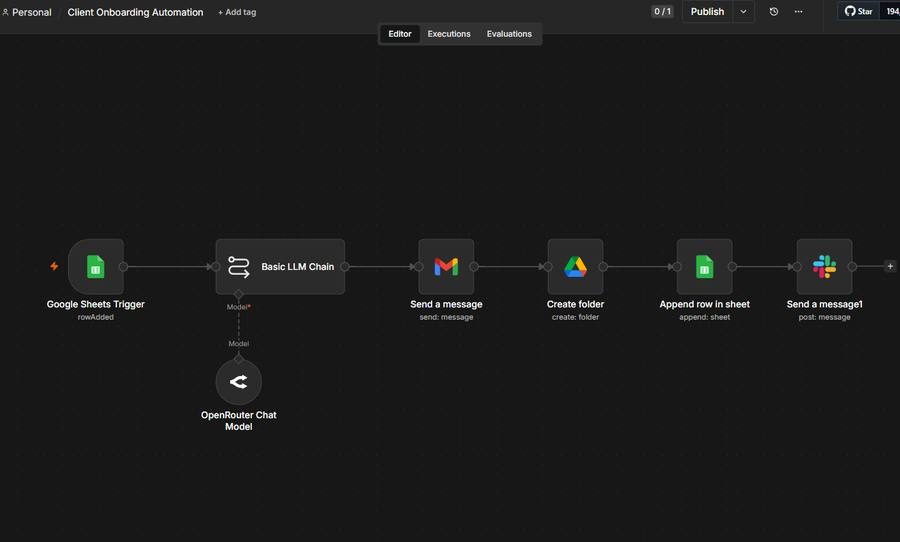Viewport: 900px width, 542px height.
Task: Select the Google Drive Create folder node
Action: (x=575, y=267)
